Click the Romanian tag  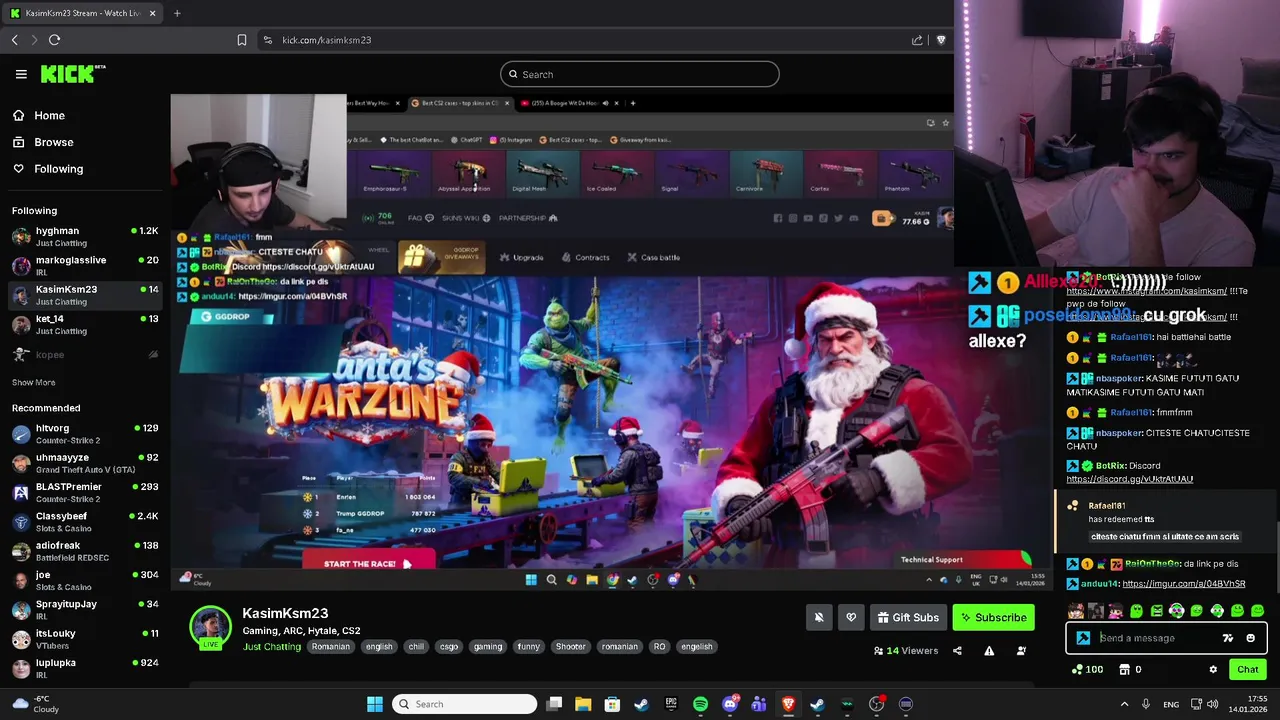point(330,647)
